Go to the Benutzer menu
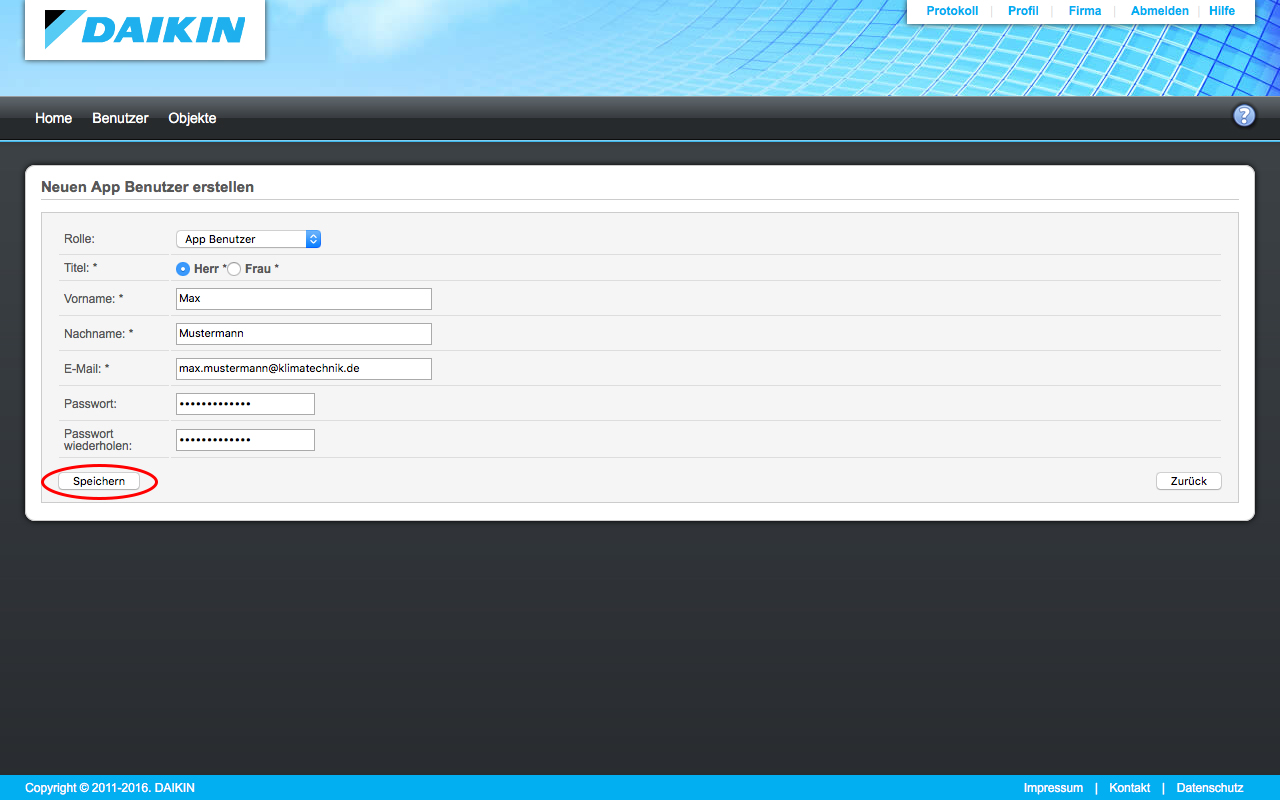Screen dimensions: 1280x800 pos(120,118)
